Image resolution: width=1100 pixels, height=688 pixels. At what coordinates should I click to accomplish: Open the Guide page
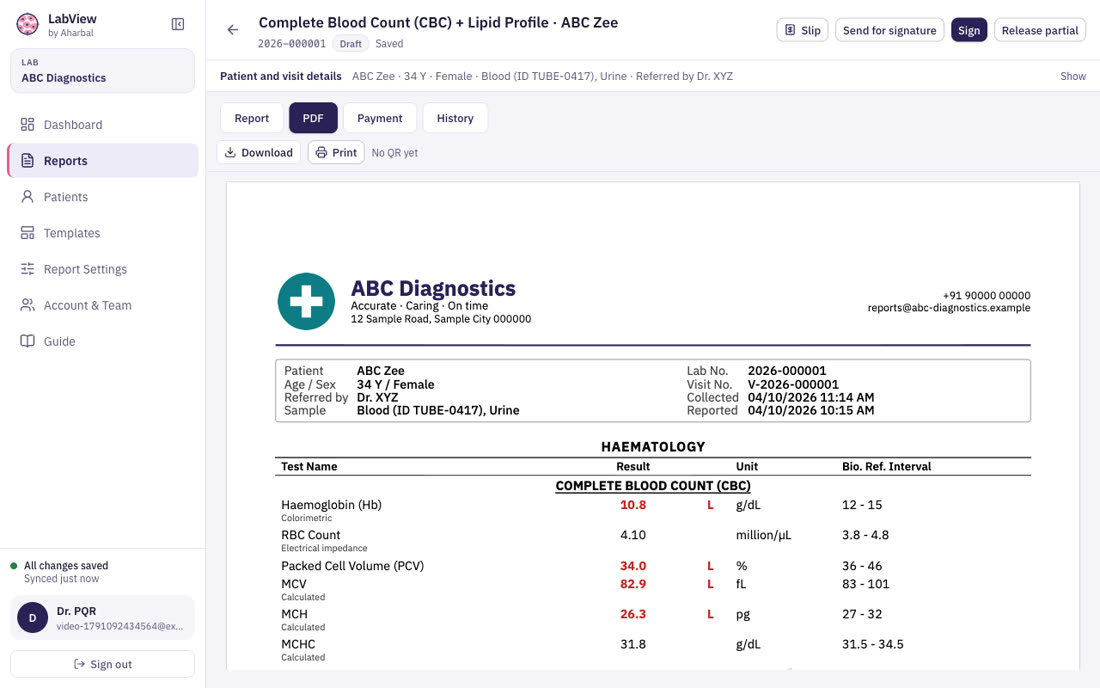[x=102, y=342]
